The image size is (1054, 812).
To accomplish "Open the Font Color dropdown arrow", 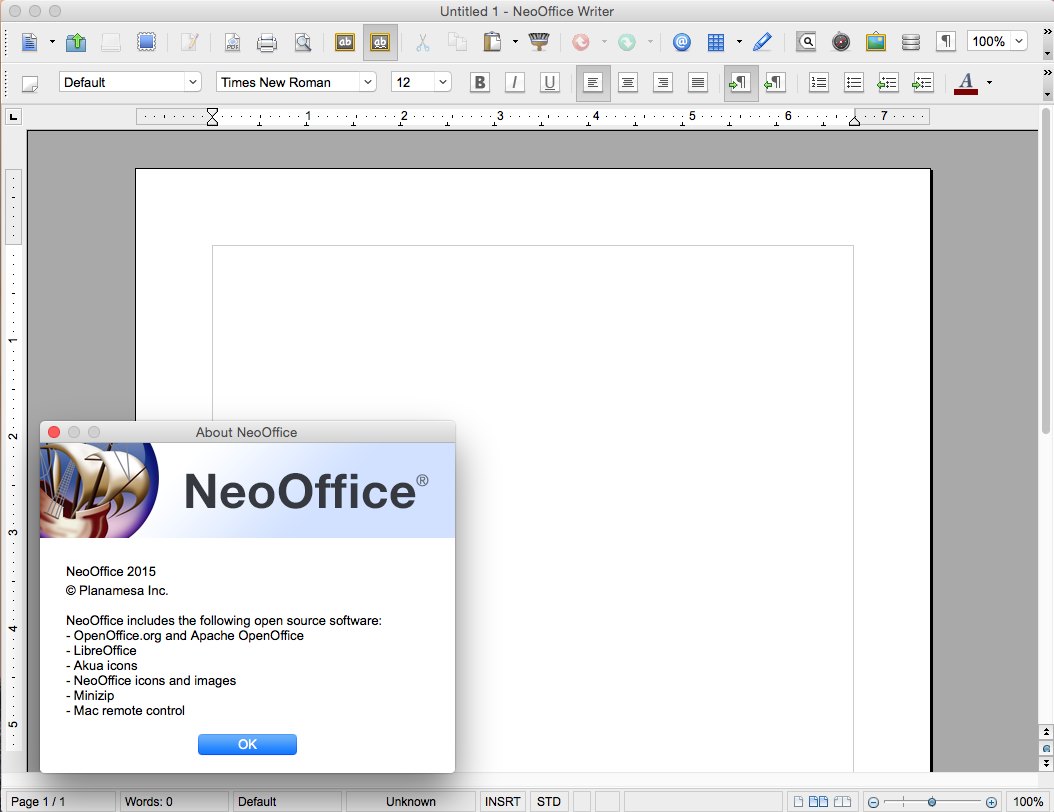I will click(989, 83).
